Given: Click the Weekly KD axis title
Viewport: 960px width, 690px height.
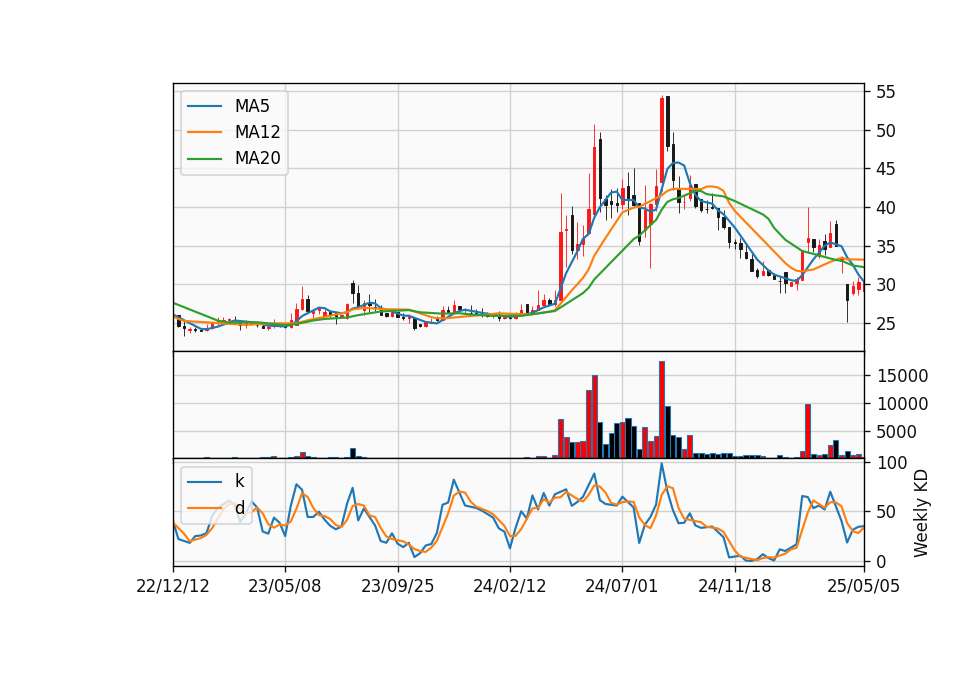Looking at the screenshot, I should click(920, 513).
